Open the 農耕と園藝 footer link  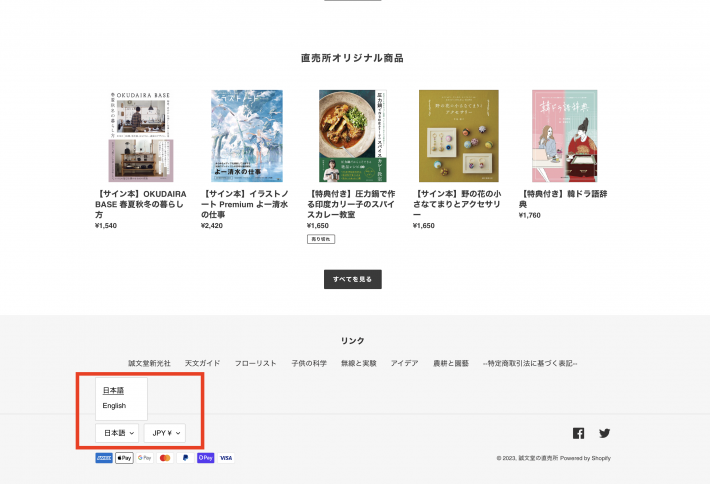click(451, 363)
